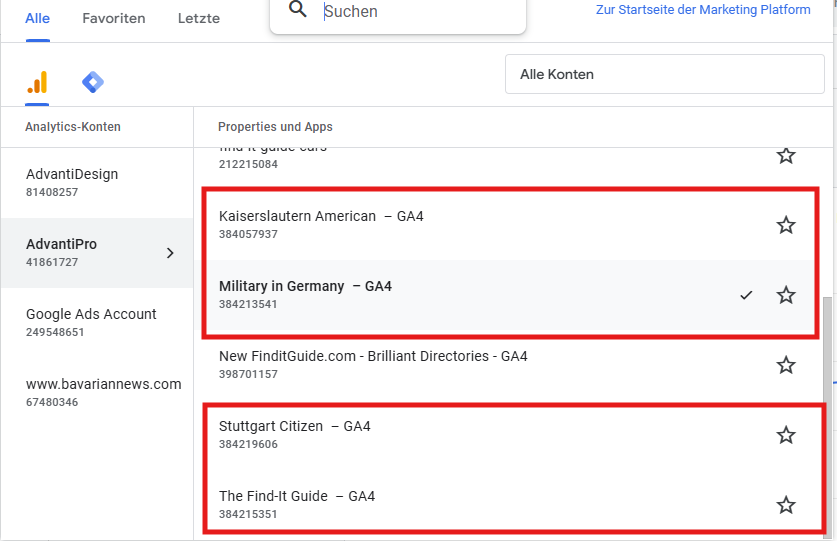Favorite the 212215084 property with star

[x=786, y=155]
